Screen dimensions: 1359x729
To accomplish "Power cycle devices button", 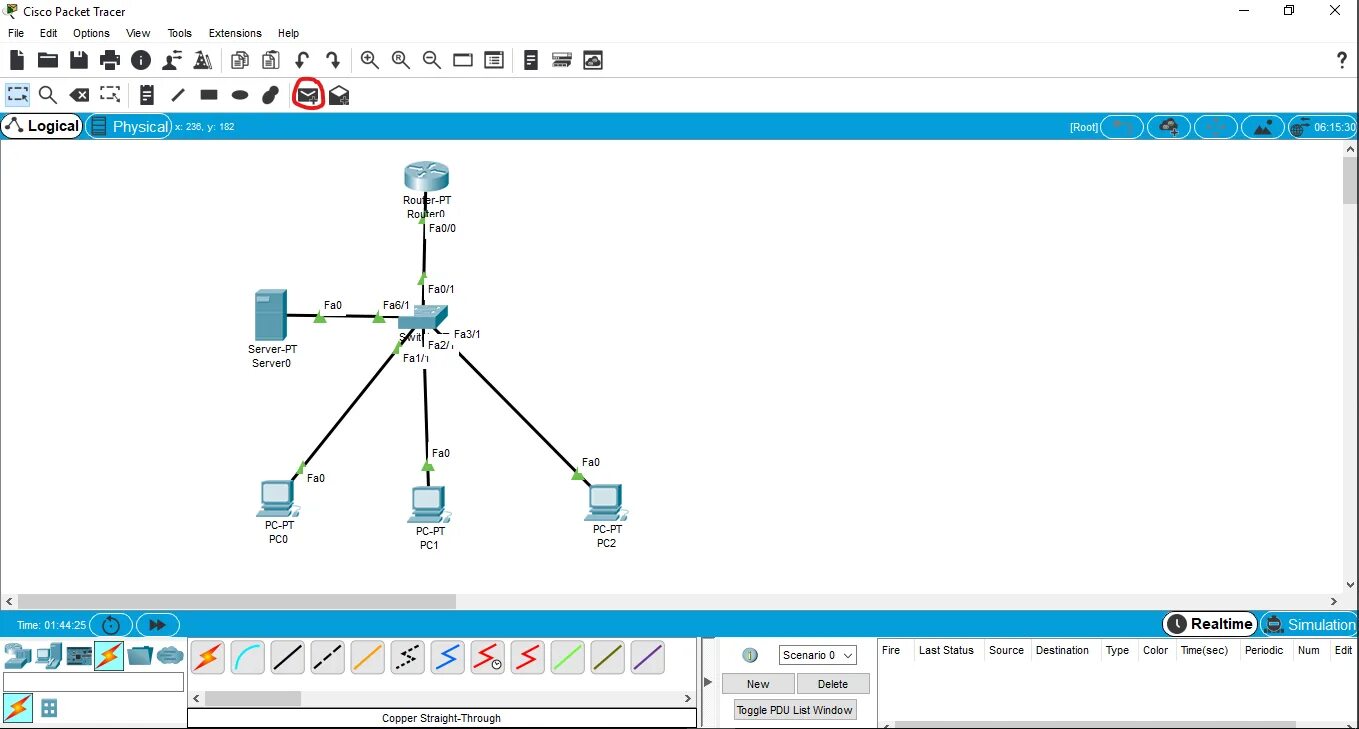I will tap(111, 624).
